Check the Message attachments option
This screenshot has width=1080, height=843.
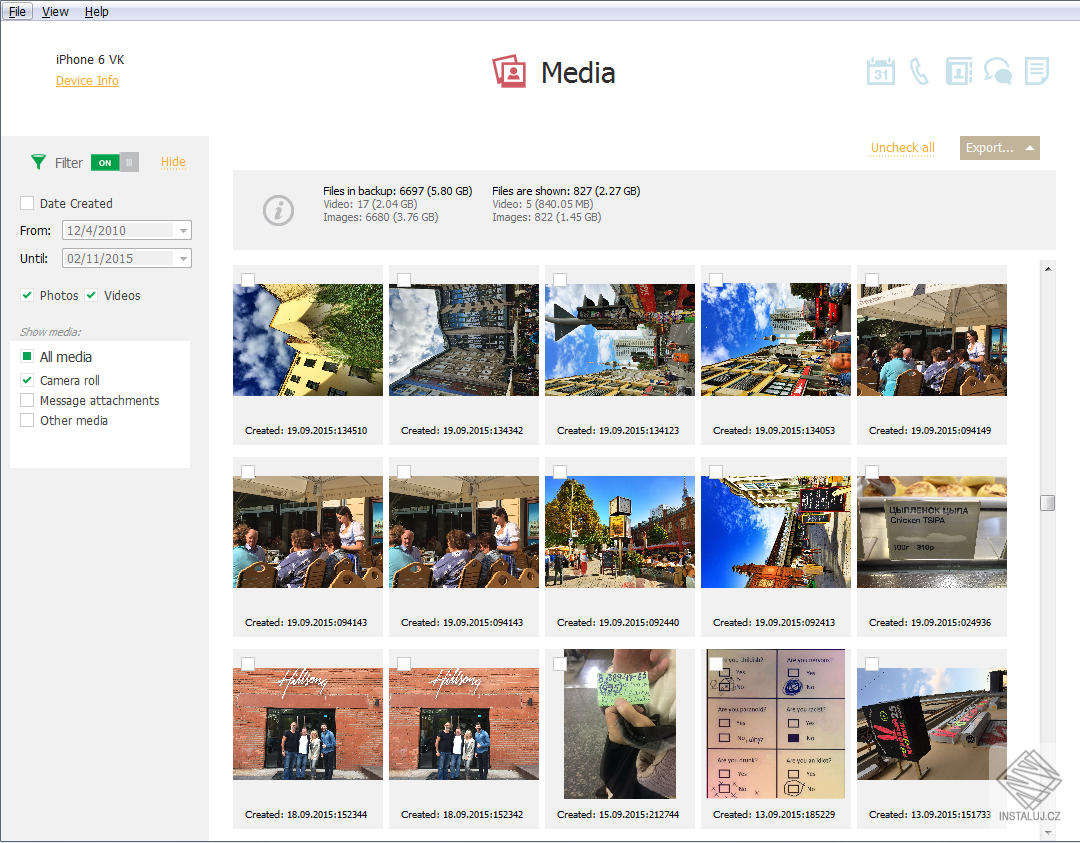coord(26,400)
